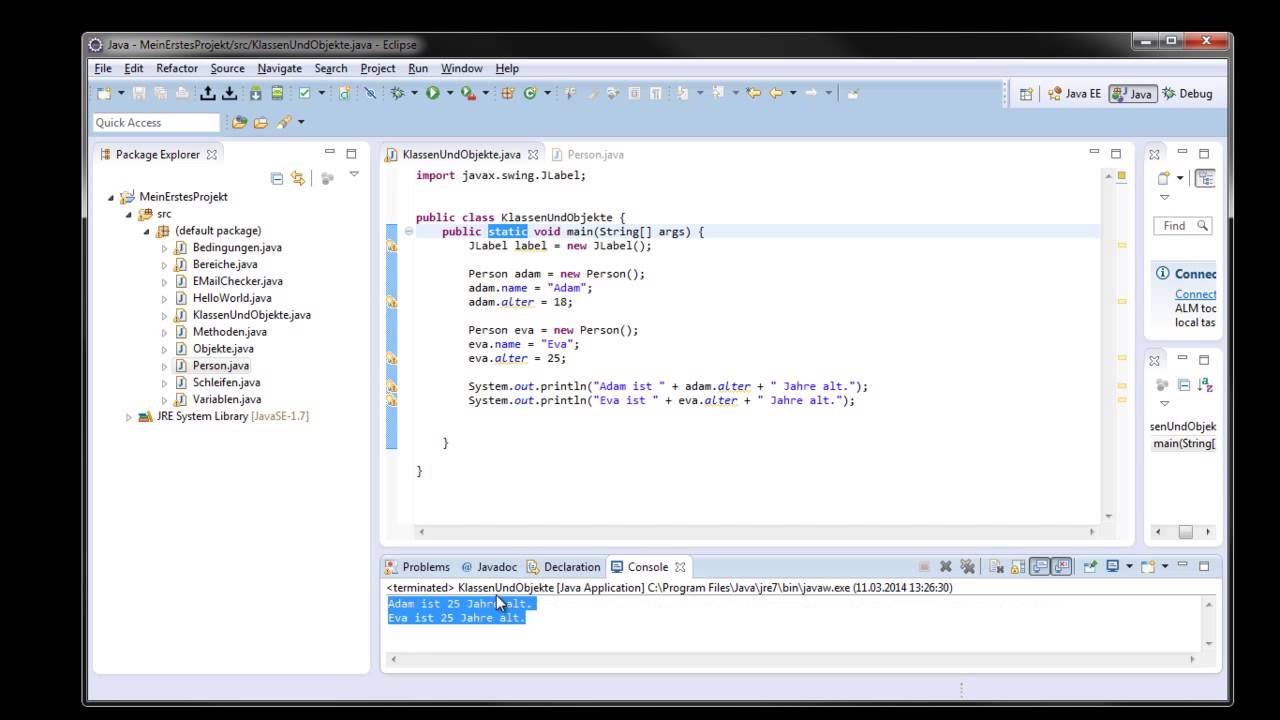Collapse the MeinErstesProjekt tree node
The width and height of the screenshot is (1280, 720).
click(x=111, y=197)
